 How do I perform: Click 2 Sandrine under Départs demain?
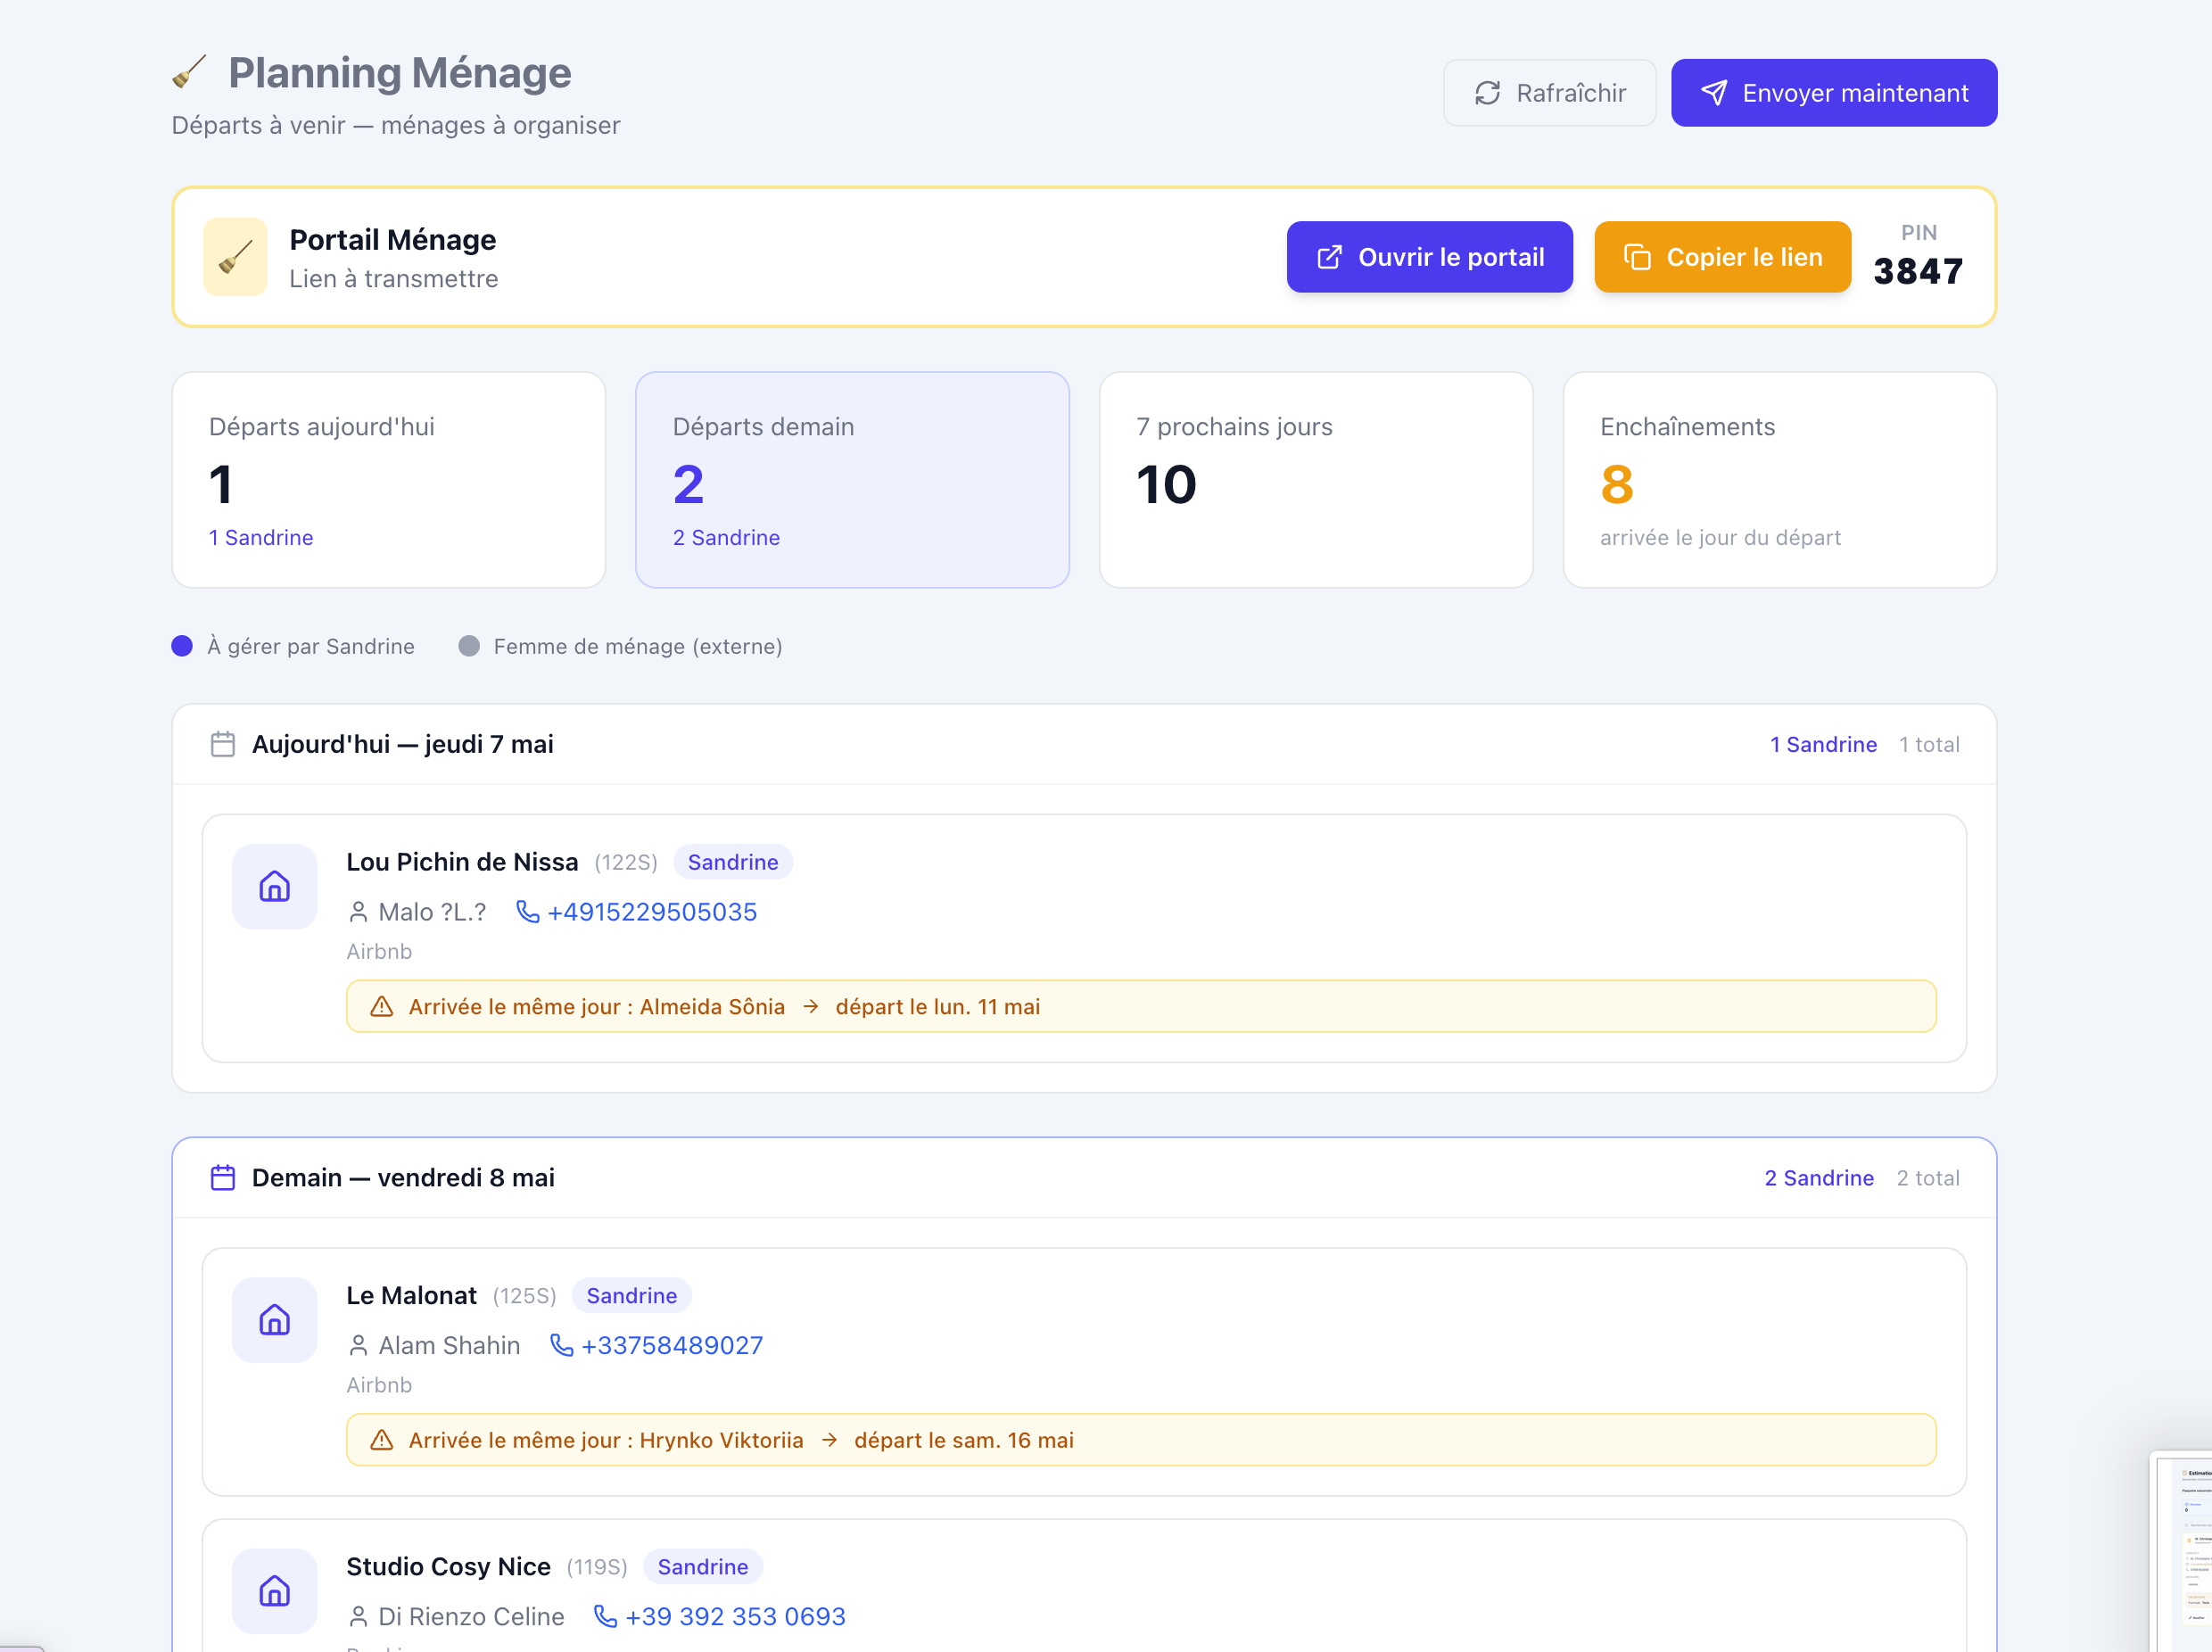point(726,537)
